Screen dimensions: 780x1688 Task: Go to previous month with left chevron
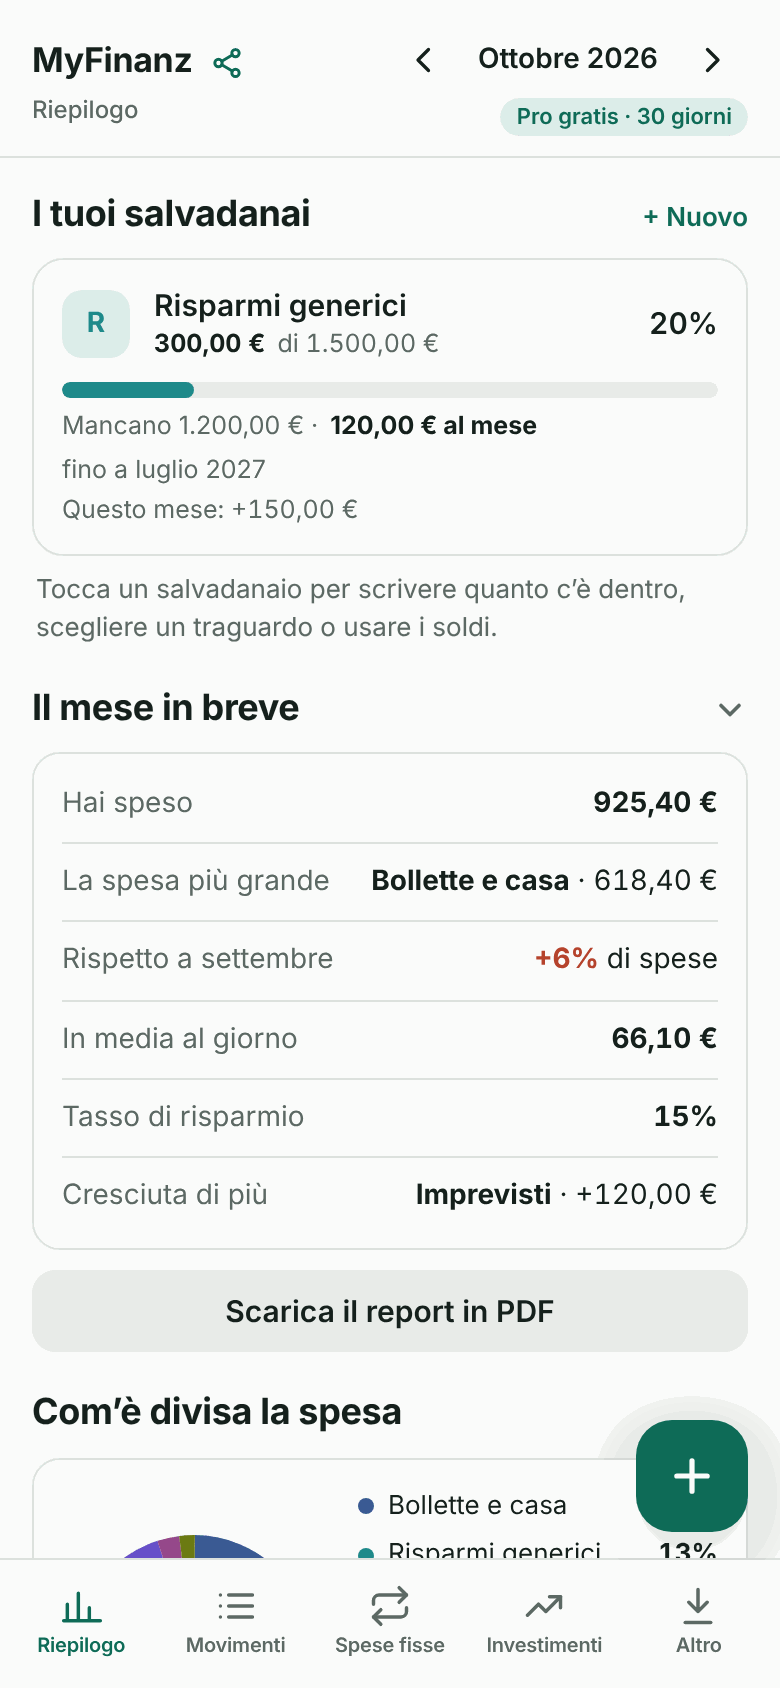424,60
